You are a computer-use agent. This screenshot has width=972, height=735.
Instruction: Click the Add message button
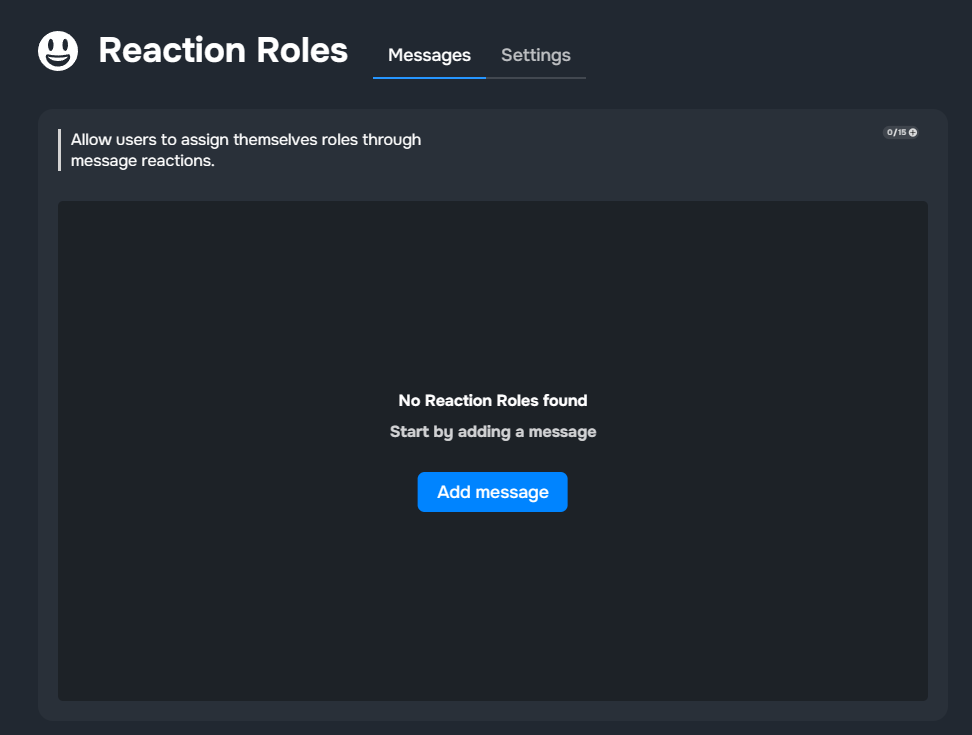(x=492, y=492)
